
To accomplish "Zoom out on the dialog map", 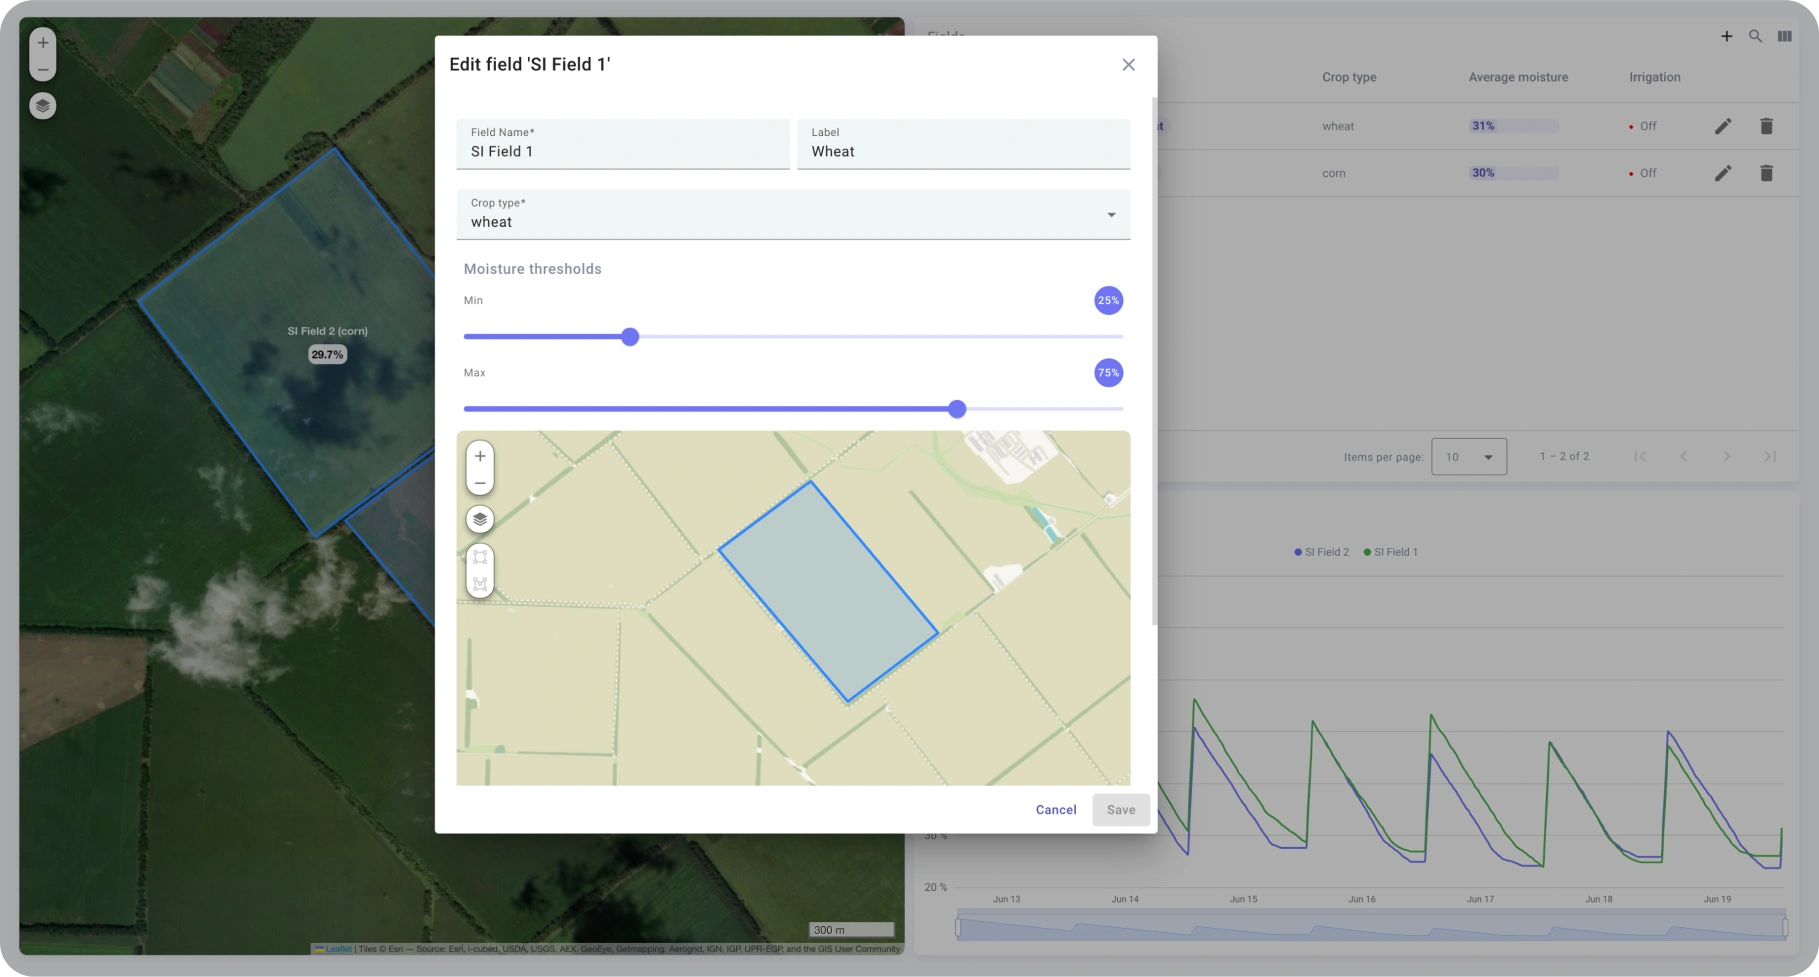I will 480,483.
